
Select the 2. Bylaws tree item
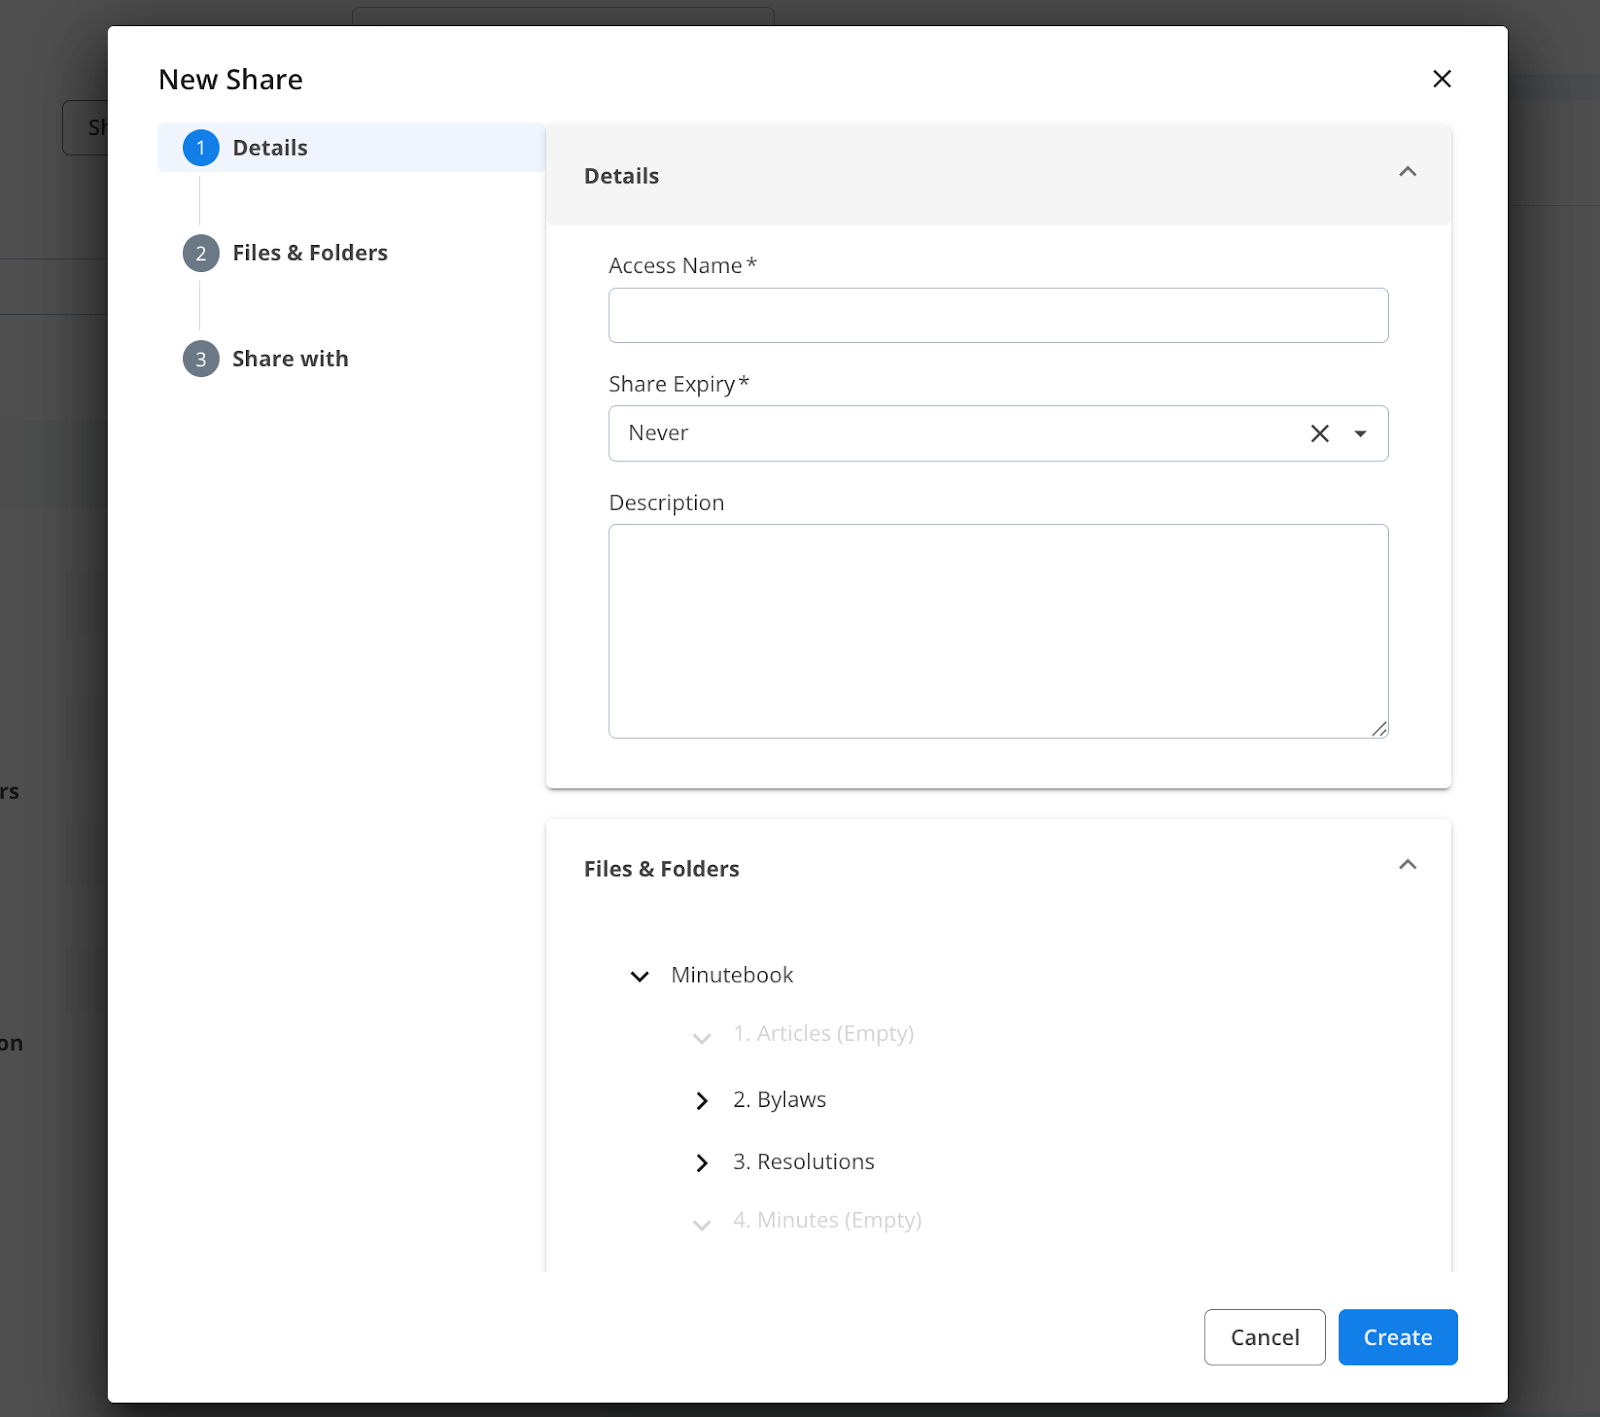pyautogui.click(x=779, y=1100)
